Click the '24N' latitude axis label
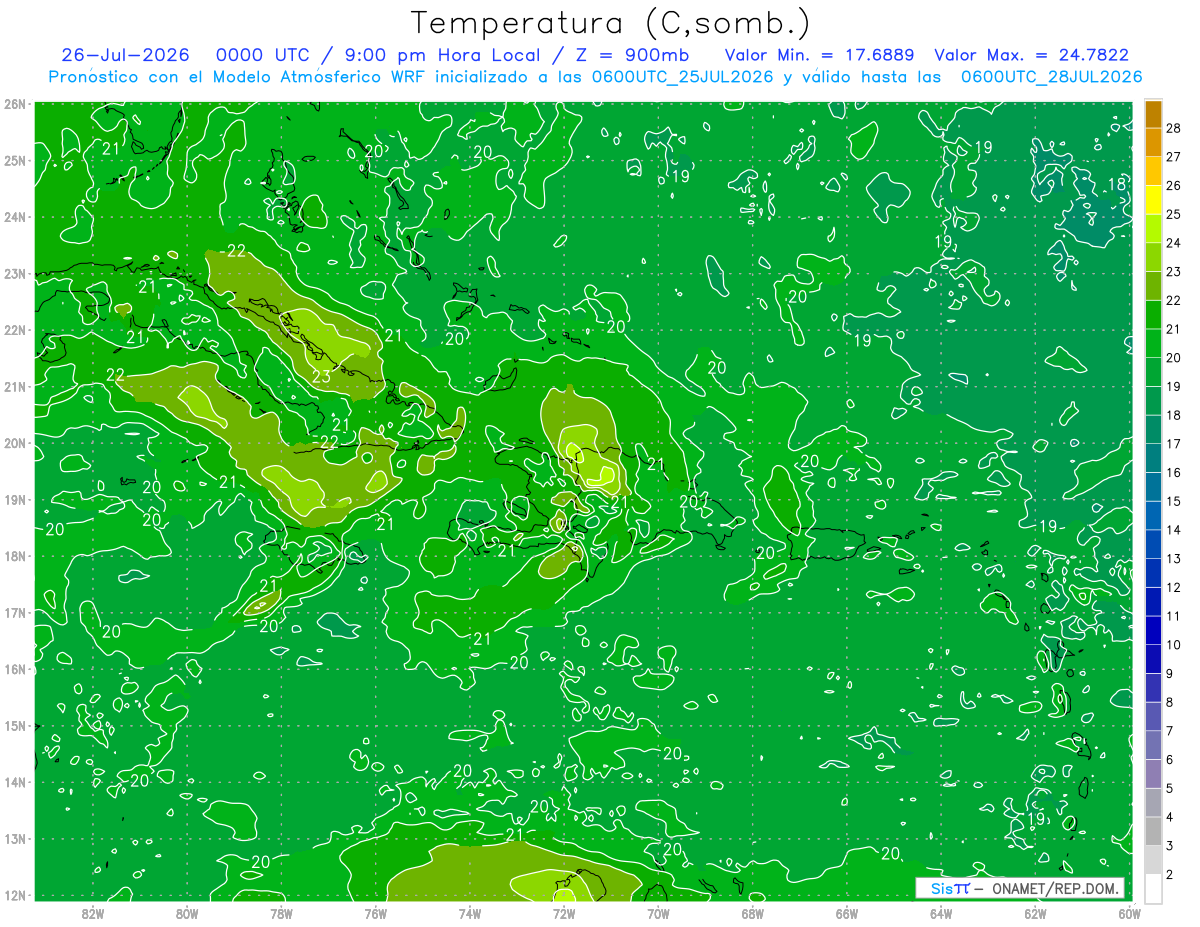 coord(15,217)
